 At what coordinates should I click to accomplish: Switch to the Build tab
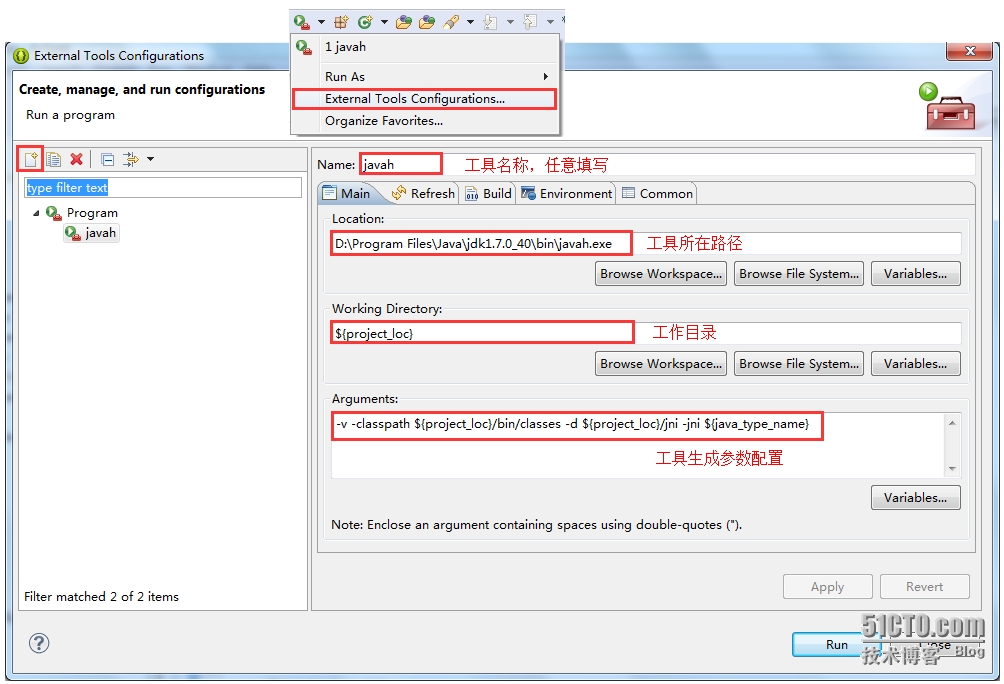point(488,193)
